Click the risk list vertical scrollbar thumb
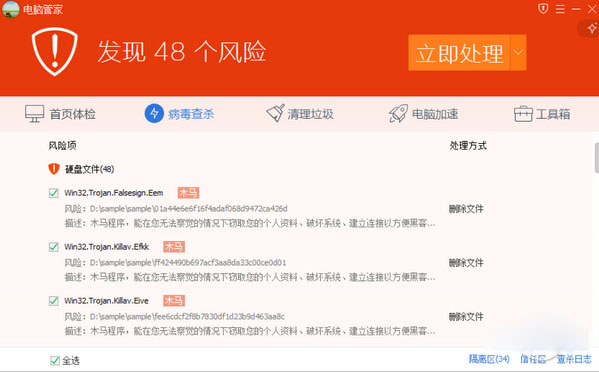 point(597,158)
